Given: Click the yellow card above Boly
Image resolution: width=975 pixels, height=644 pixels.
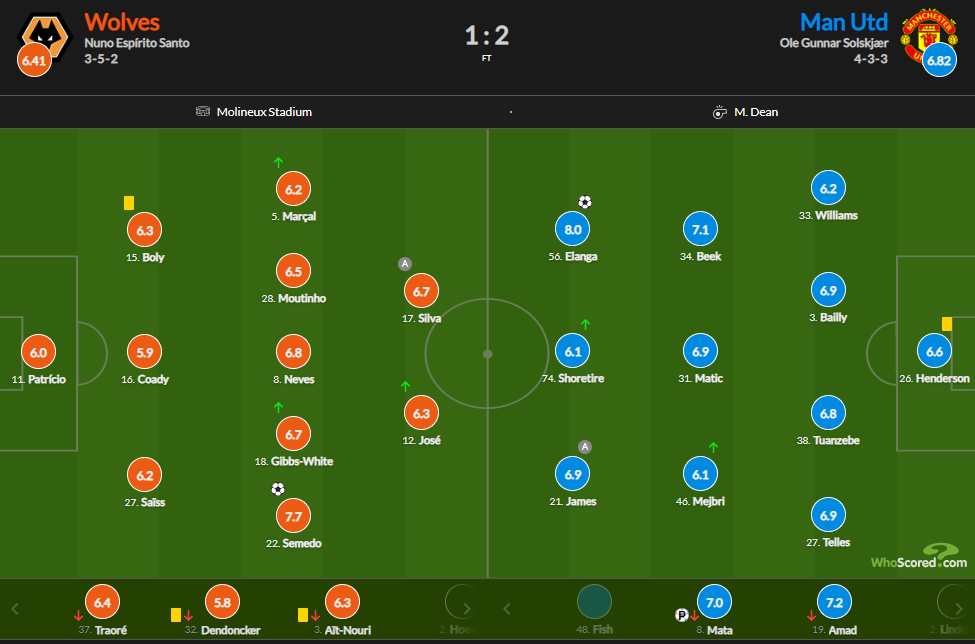Looking at the screenshot, I should (129, 203).
